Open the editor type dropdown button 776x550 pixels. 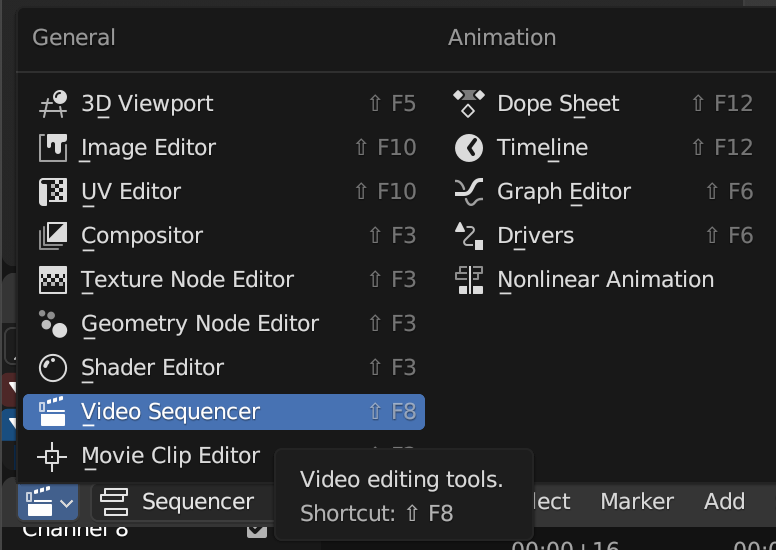tap(47, 501)
